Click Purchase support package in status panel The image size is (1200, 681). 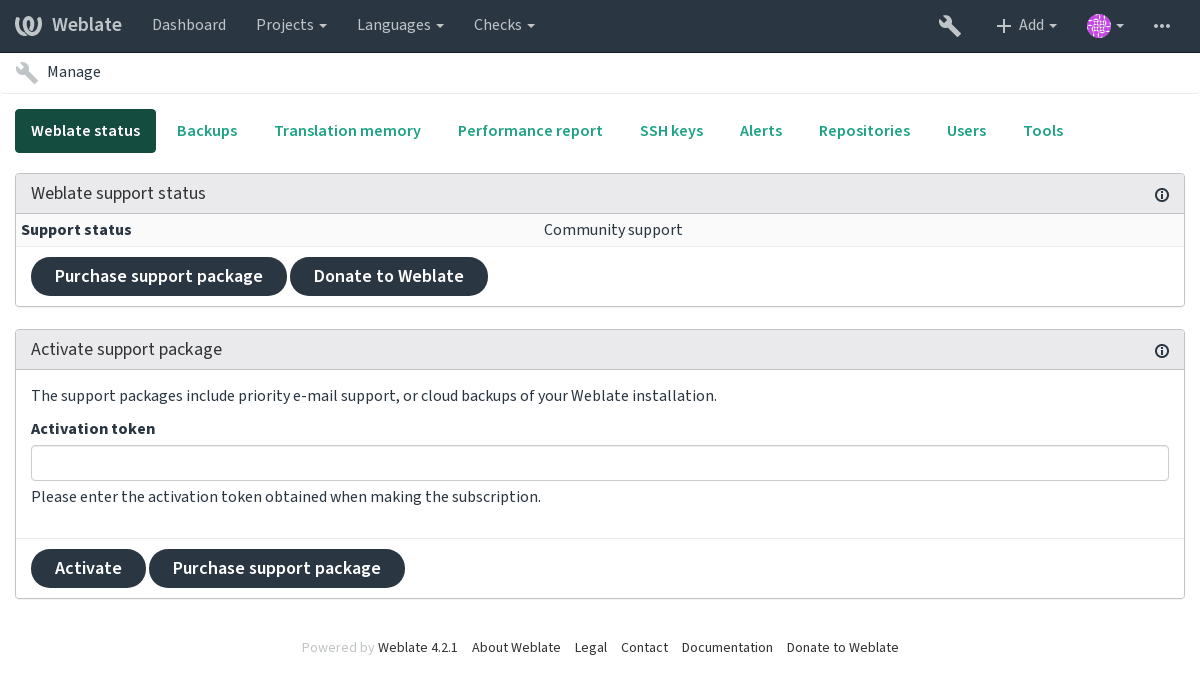pos(159,276)
